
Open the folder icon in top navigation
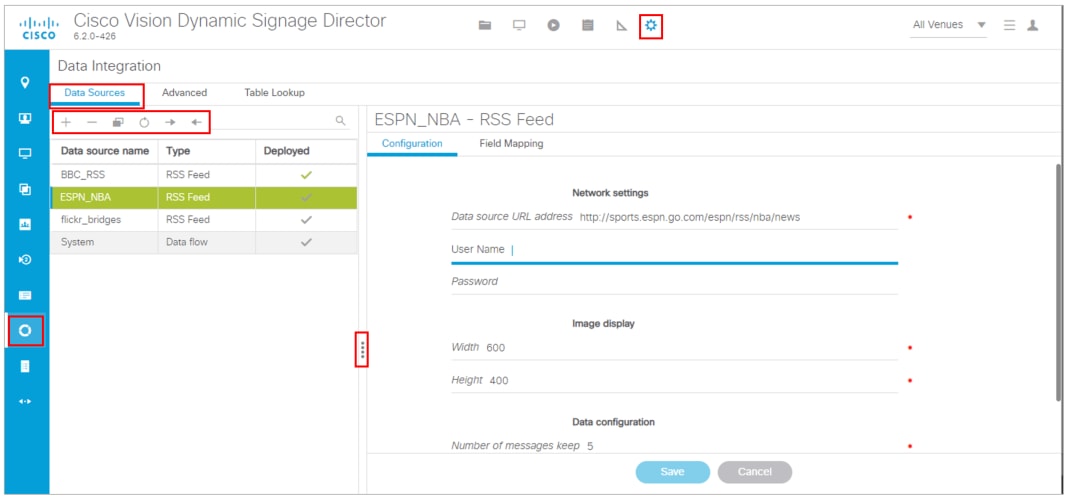pos(485,25)
